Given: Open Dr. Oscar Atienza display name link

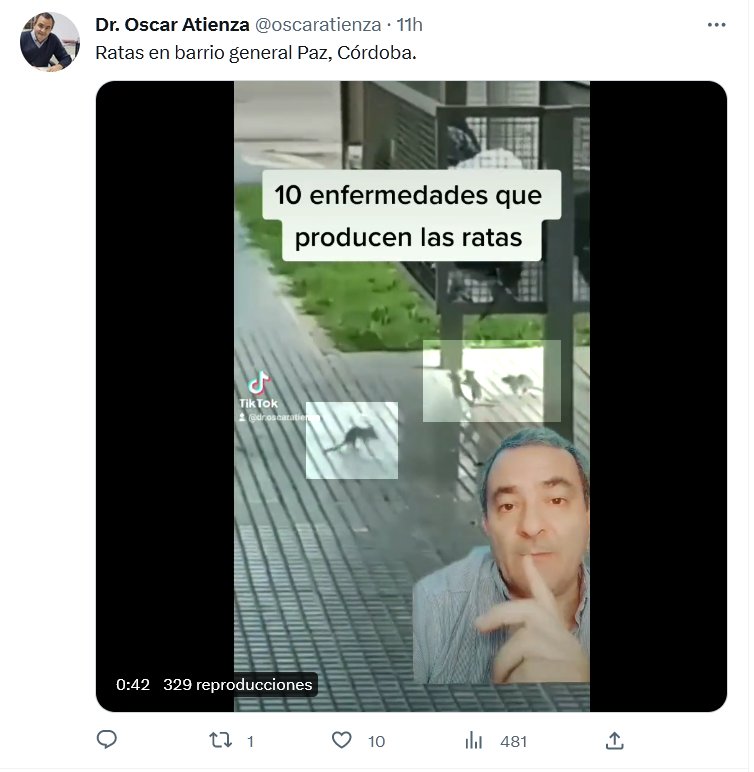Looking at the screenshot, I should click(173, 25).
